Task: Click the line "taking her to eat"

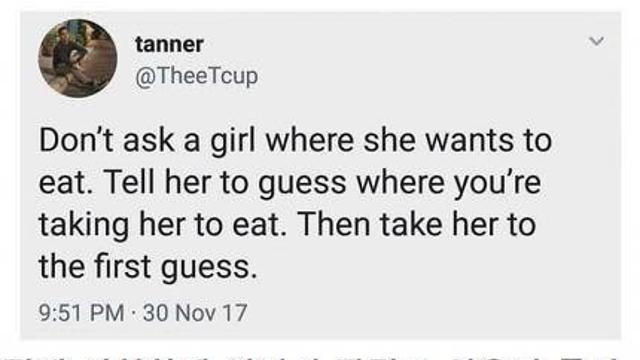Action: coord(287,225)
